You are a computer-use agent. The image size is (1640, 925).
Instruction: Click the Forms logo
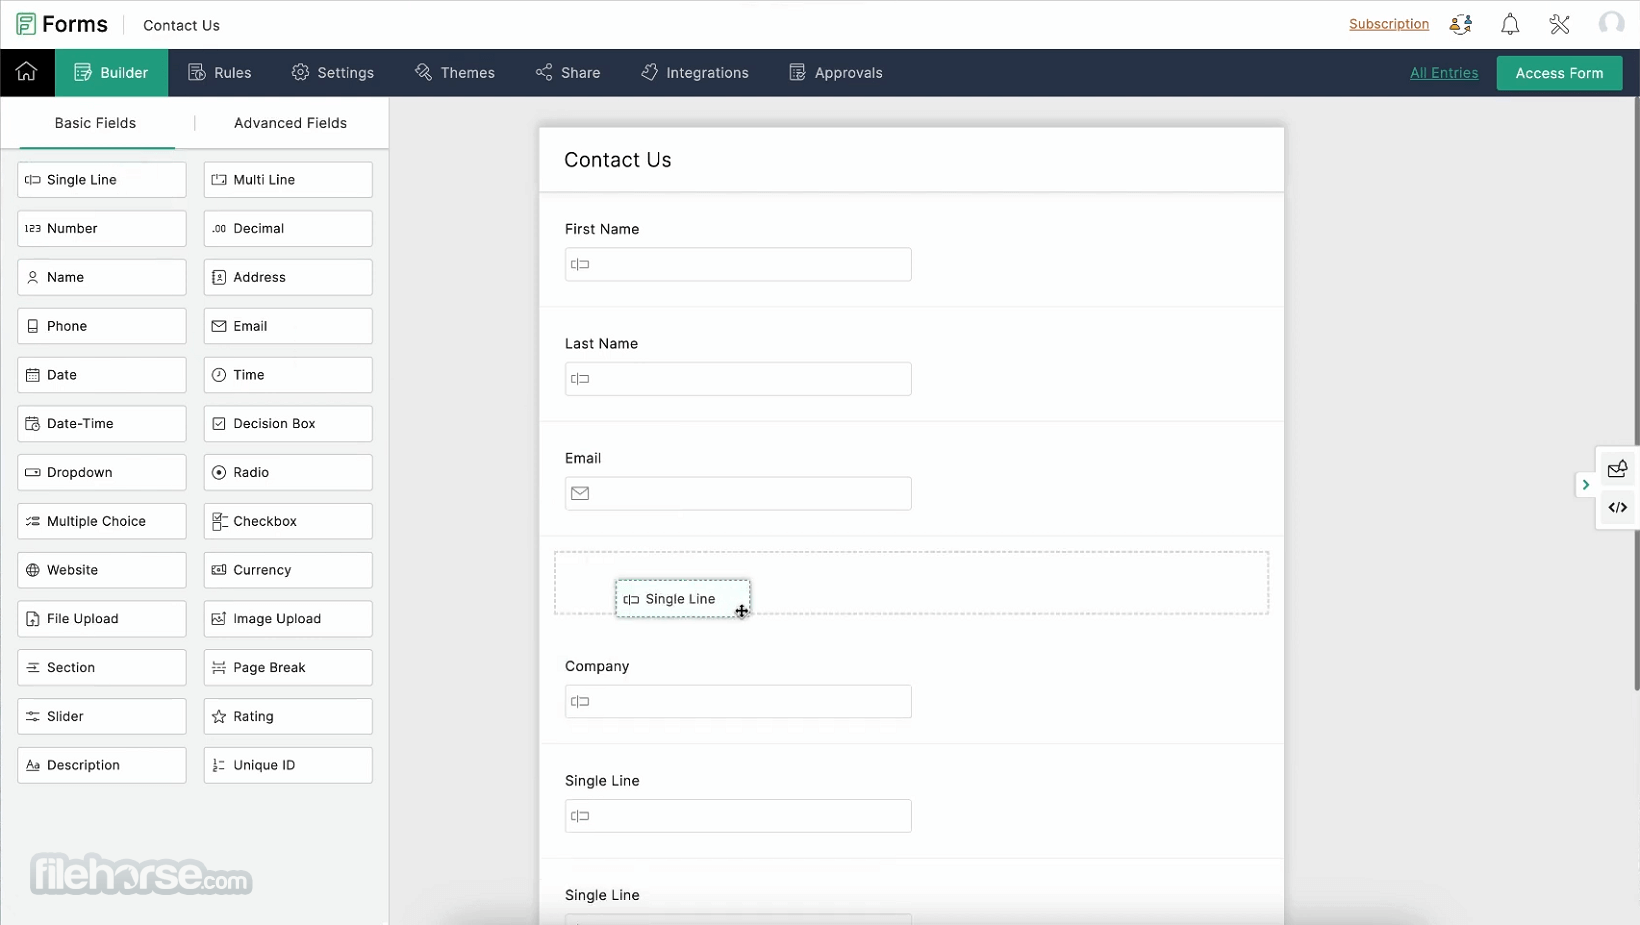click(x=62, y=24)
